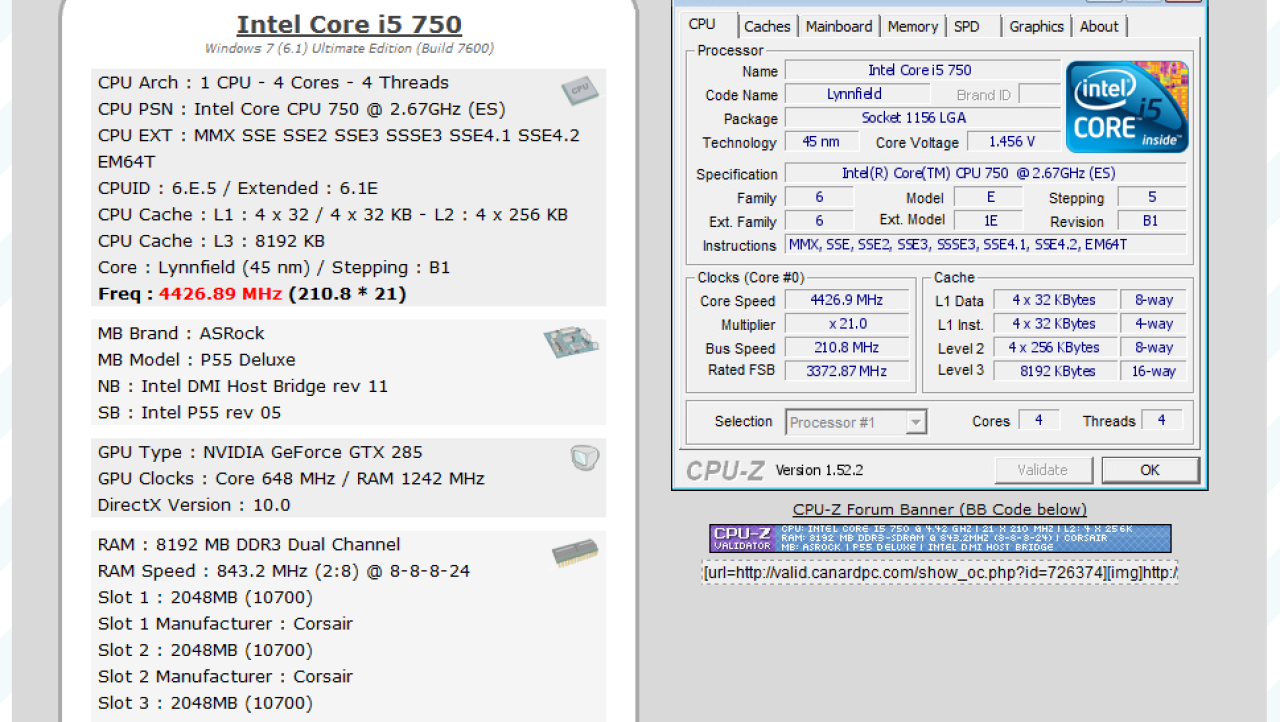The height and width of the screenshot is (722, 1280).
Task: Click the RAM : 8192 MB DDR3 line
Action: pyautogui.click(x=249, y=545)
